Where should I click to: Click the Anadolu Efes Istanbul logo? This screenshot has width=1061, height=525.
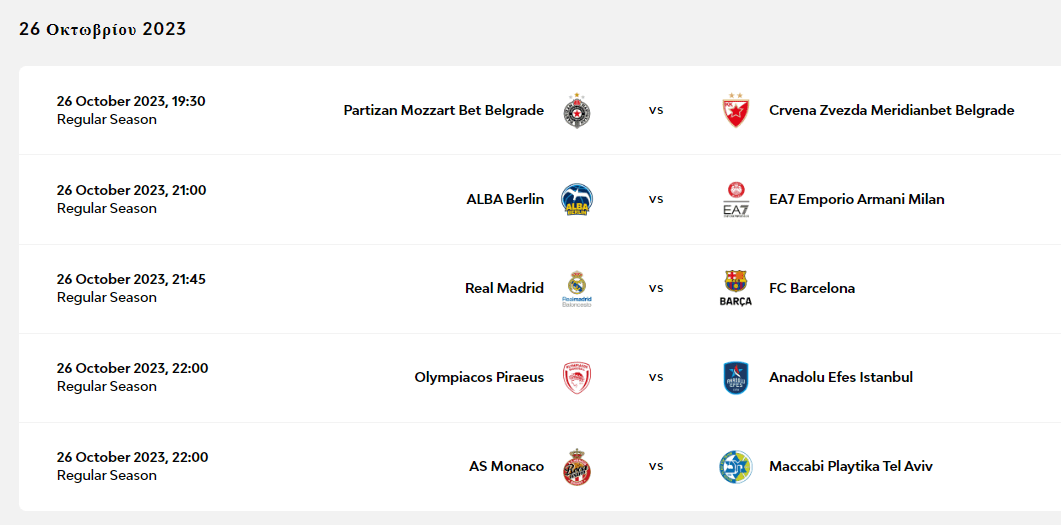click(735, 377)
